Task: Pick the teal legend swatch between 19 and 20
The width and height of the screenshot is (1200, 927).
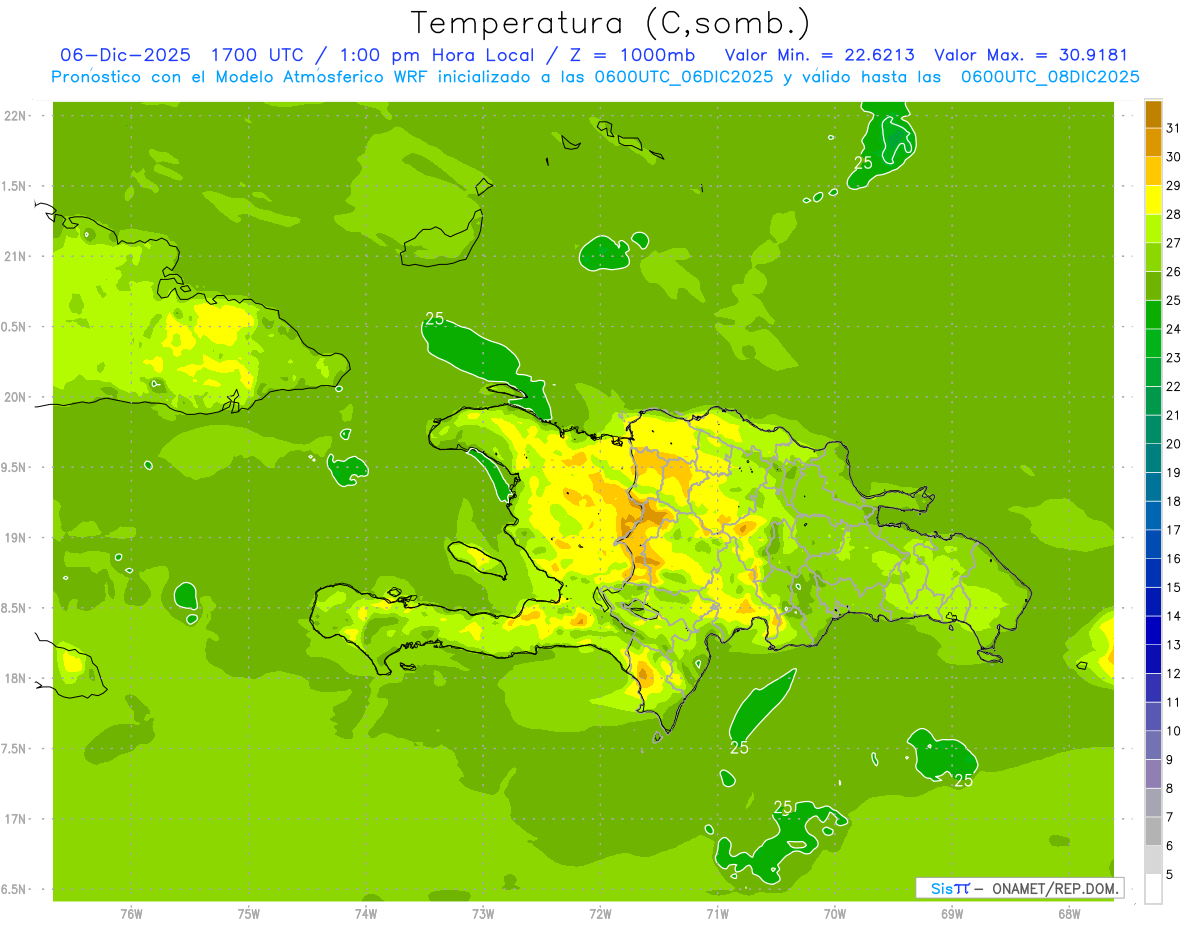Action: (1153, 458)
